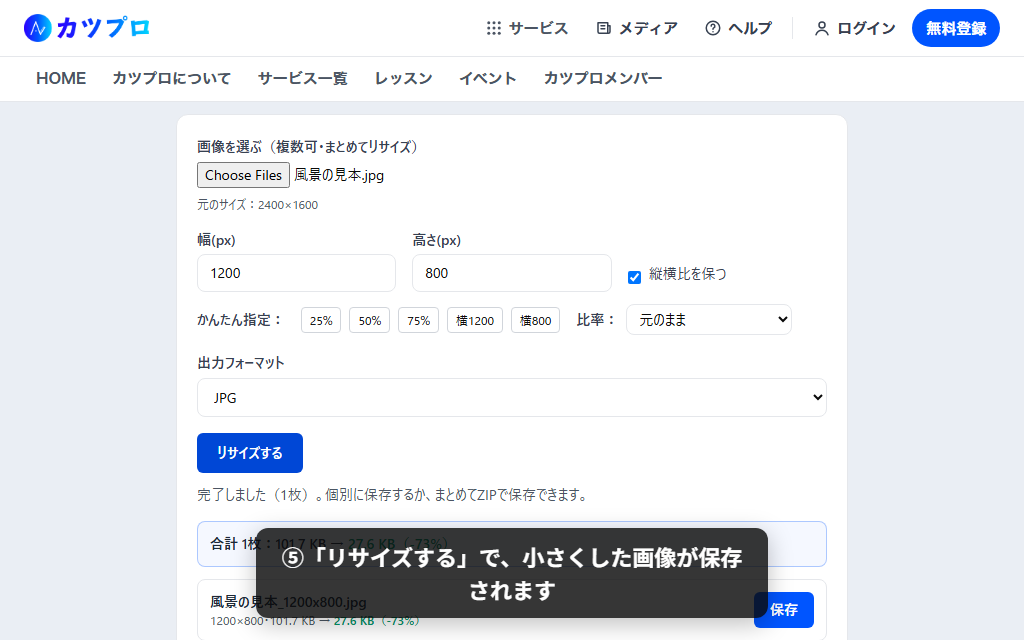Screen dimensions: 1024x640
Task: Select the 50% quick size button
Action: point(370,321)
